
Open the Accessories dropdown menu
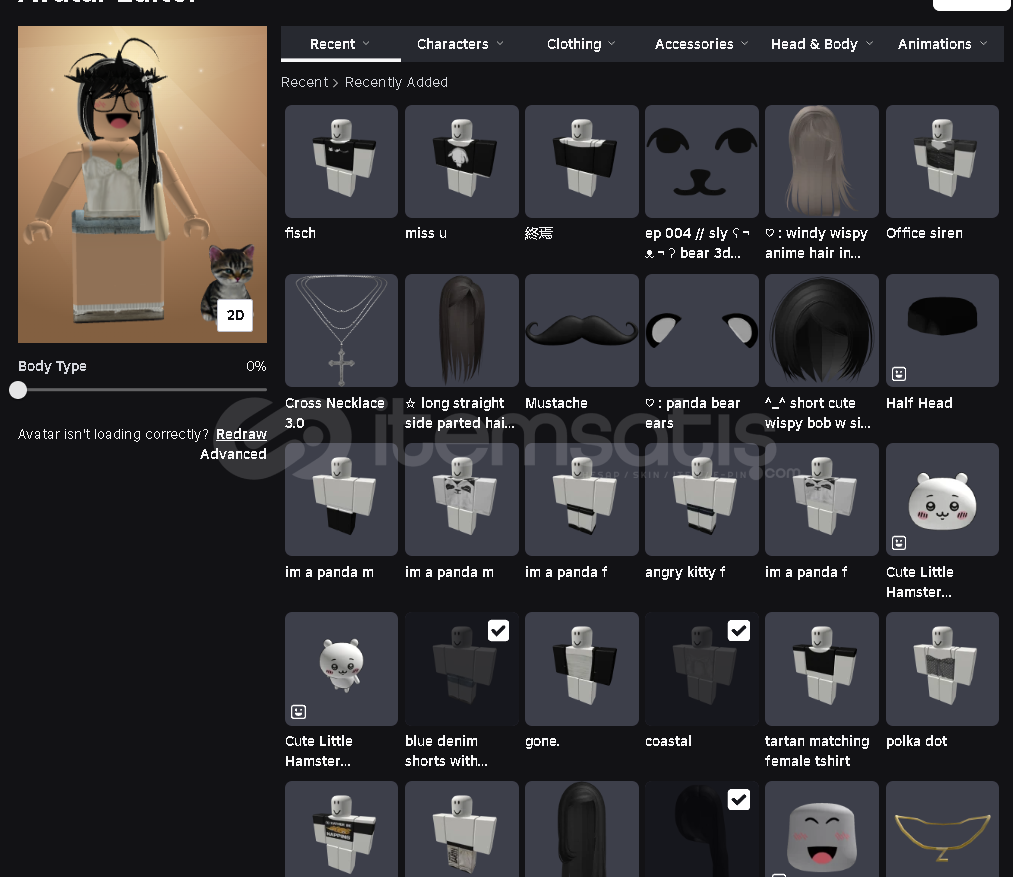coord(701,44)
